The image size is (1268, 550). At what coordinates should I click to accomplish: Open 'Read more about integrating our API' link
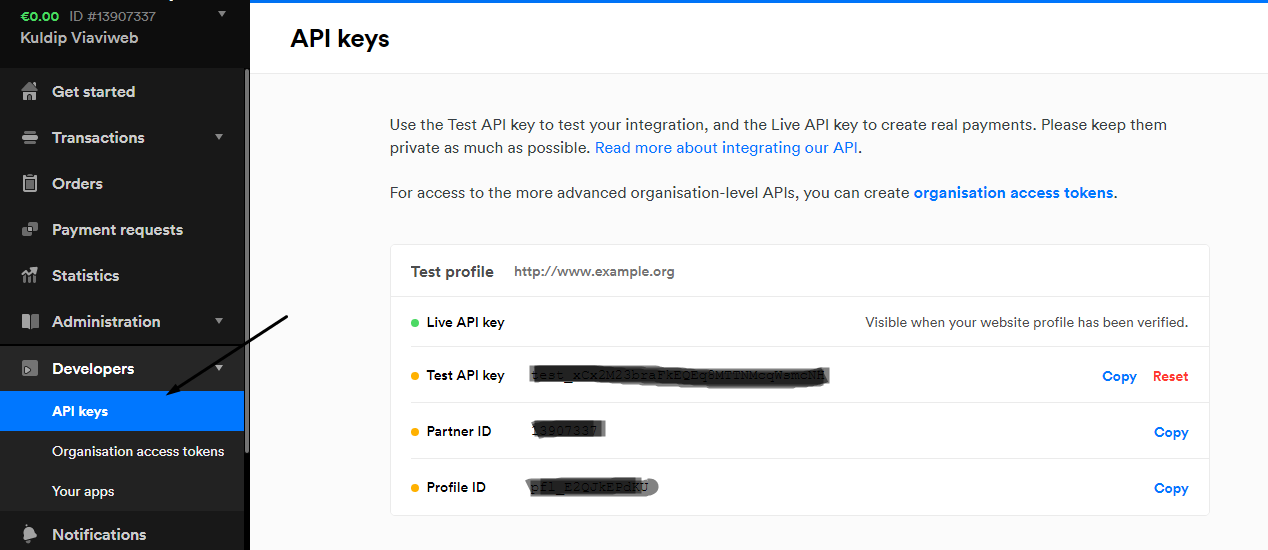coord(726,147)
